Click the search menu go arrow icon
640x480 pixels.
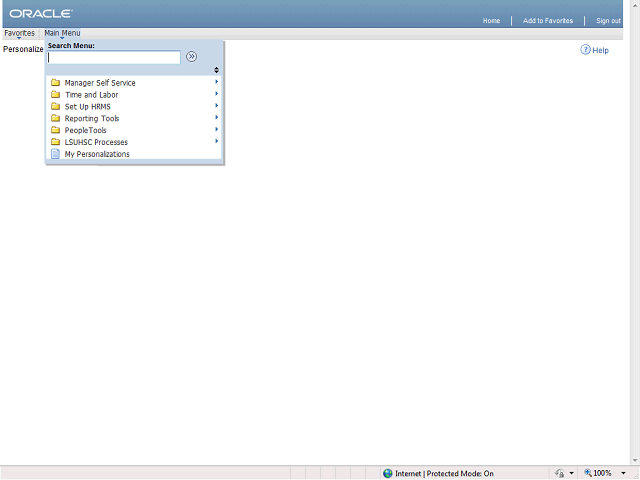[191, 56]
